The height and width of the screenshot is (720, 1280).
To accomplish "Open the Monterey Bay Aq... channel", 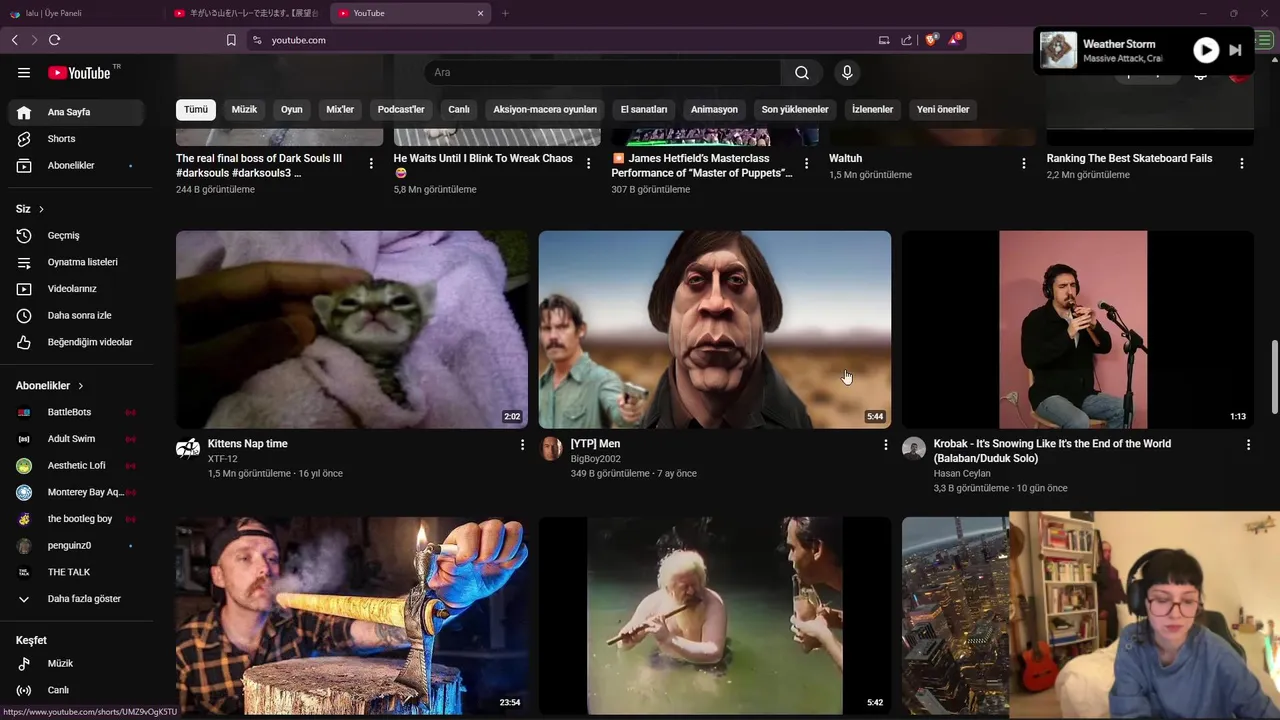I will (75, 492).
